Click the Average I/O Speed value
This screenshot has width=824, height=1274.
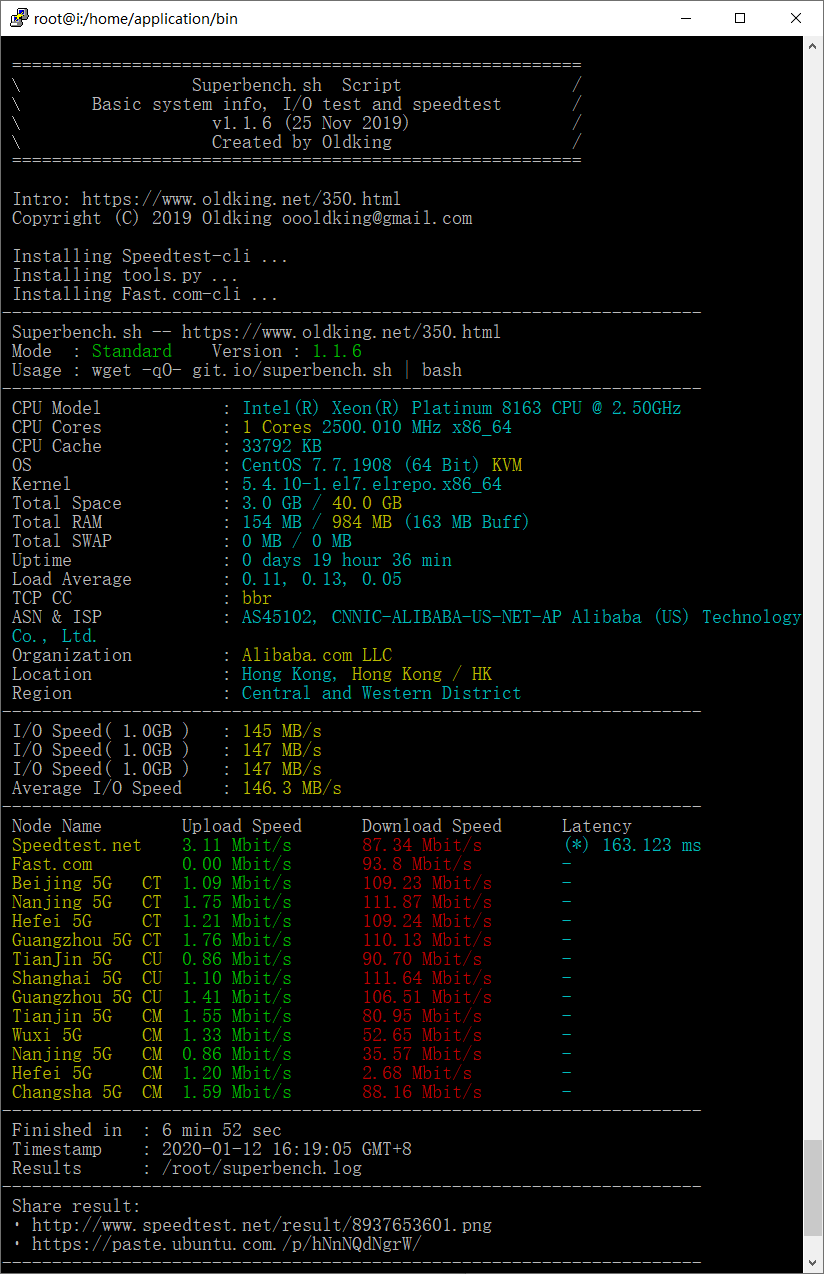[x=291, y=788]
